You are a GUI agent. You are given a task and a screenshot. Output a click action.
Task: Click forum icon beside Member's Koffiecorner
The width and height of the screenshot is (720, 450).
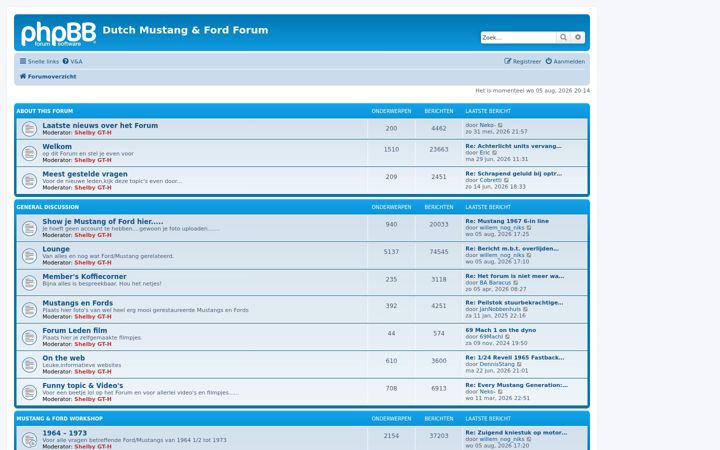click(29, 282)
